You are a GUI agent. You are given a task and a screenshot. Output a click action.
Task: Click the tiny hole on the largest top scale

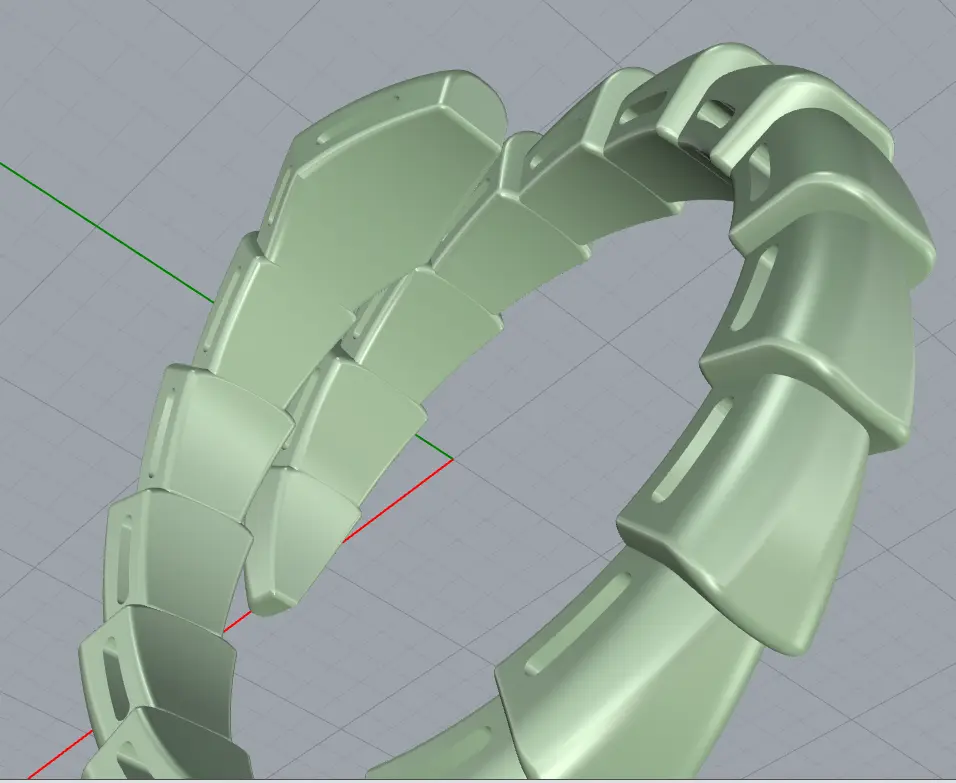(399, 98)
